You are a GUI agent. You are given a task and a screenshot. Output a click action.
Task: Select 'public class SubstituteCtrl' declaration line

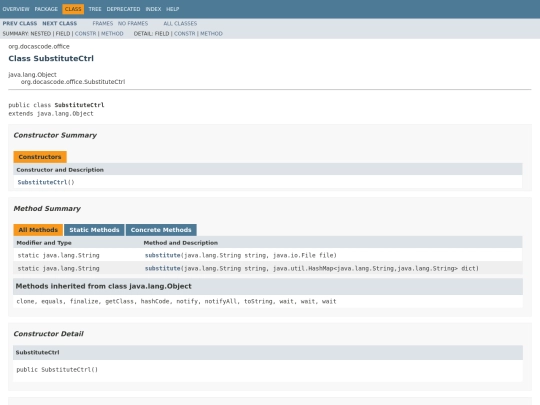click(x=56, y=105)
